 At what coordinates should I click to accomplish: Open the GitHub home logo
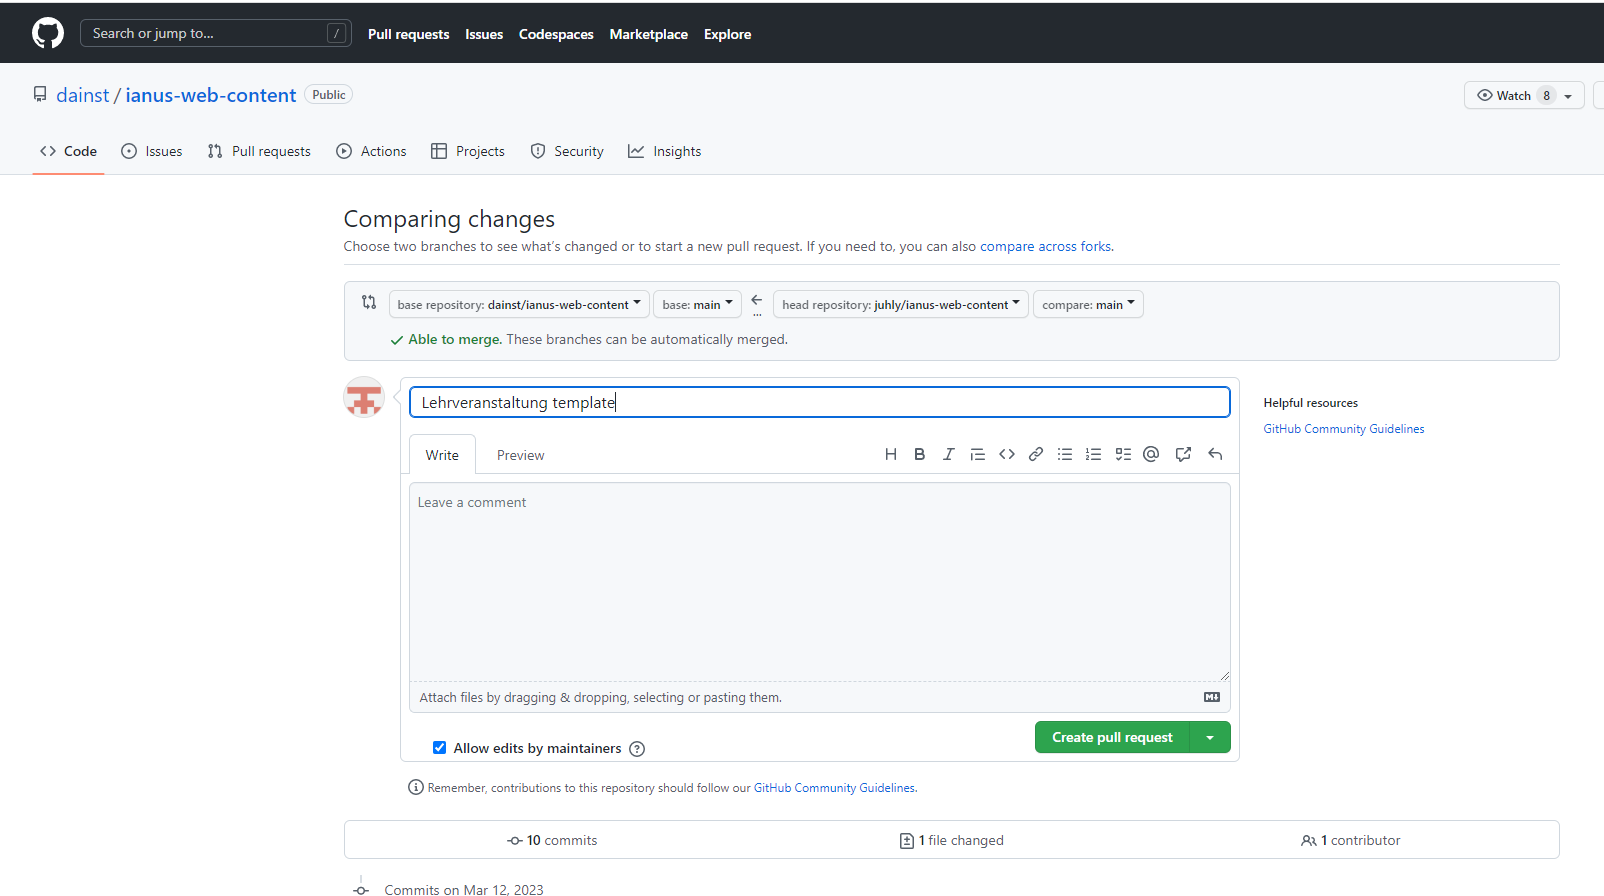48,33
